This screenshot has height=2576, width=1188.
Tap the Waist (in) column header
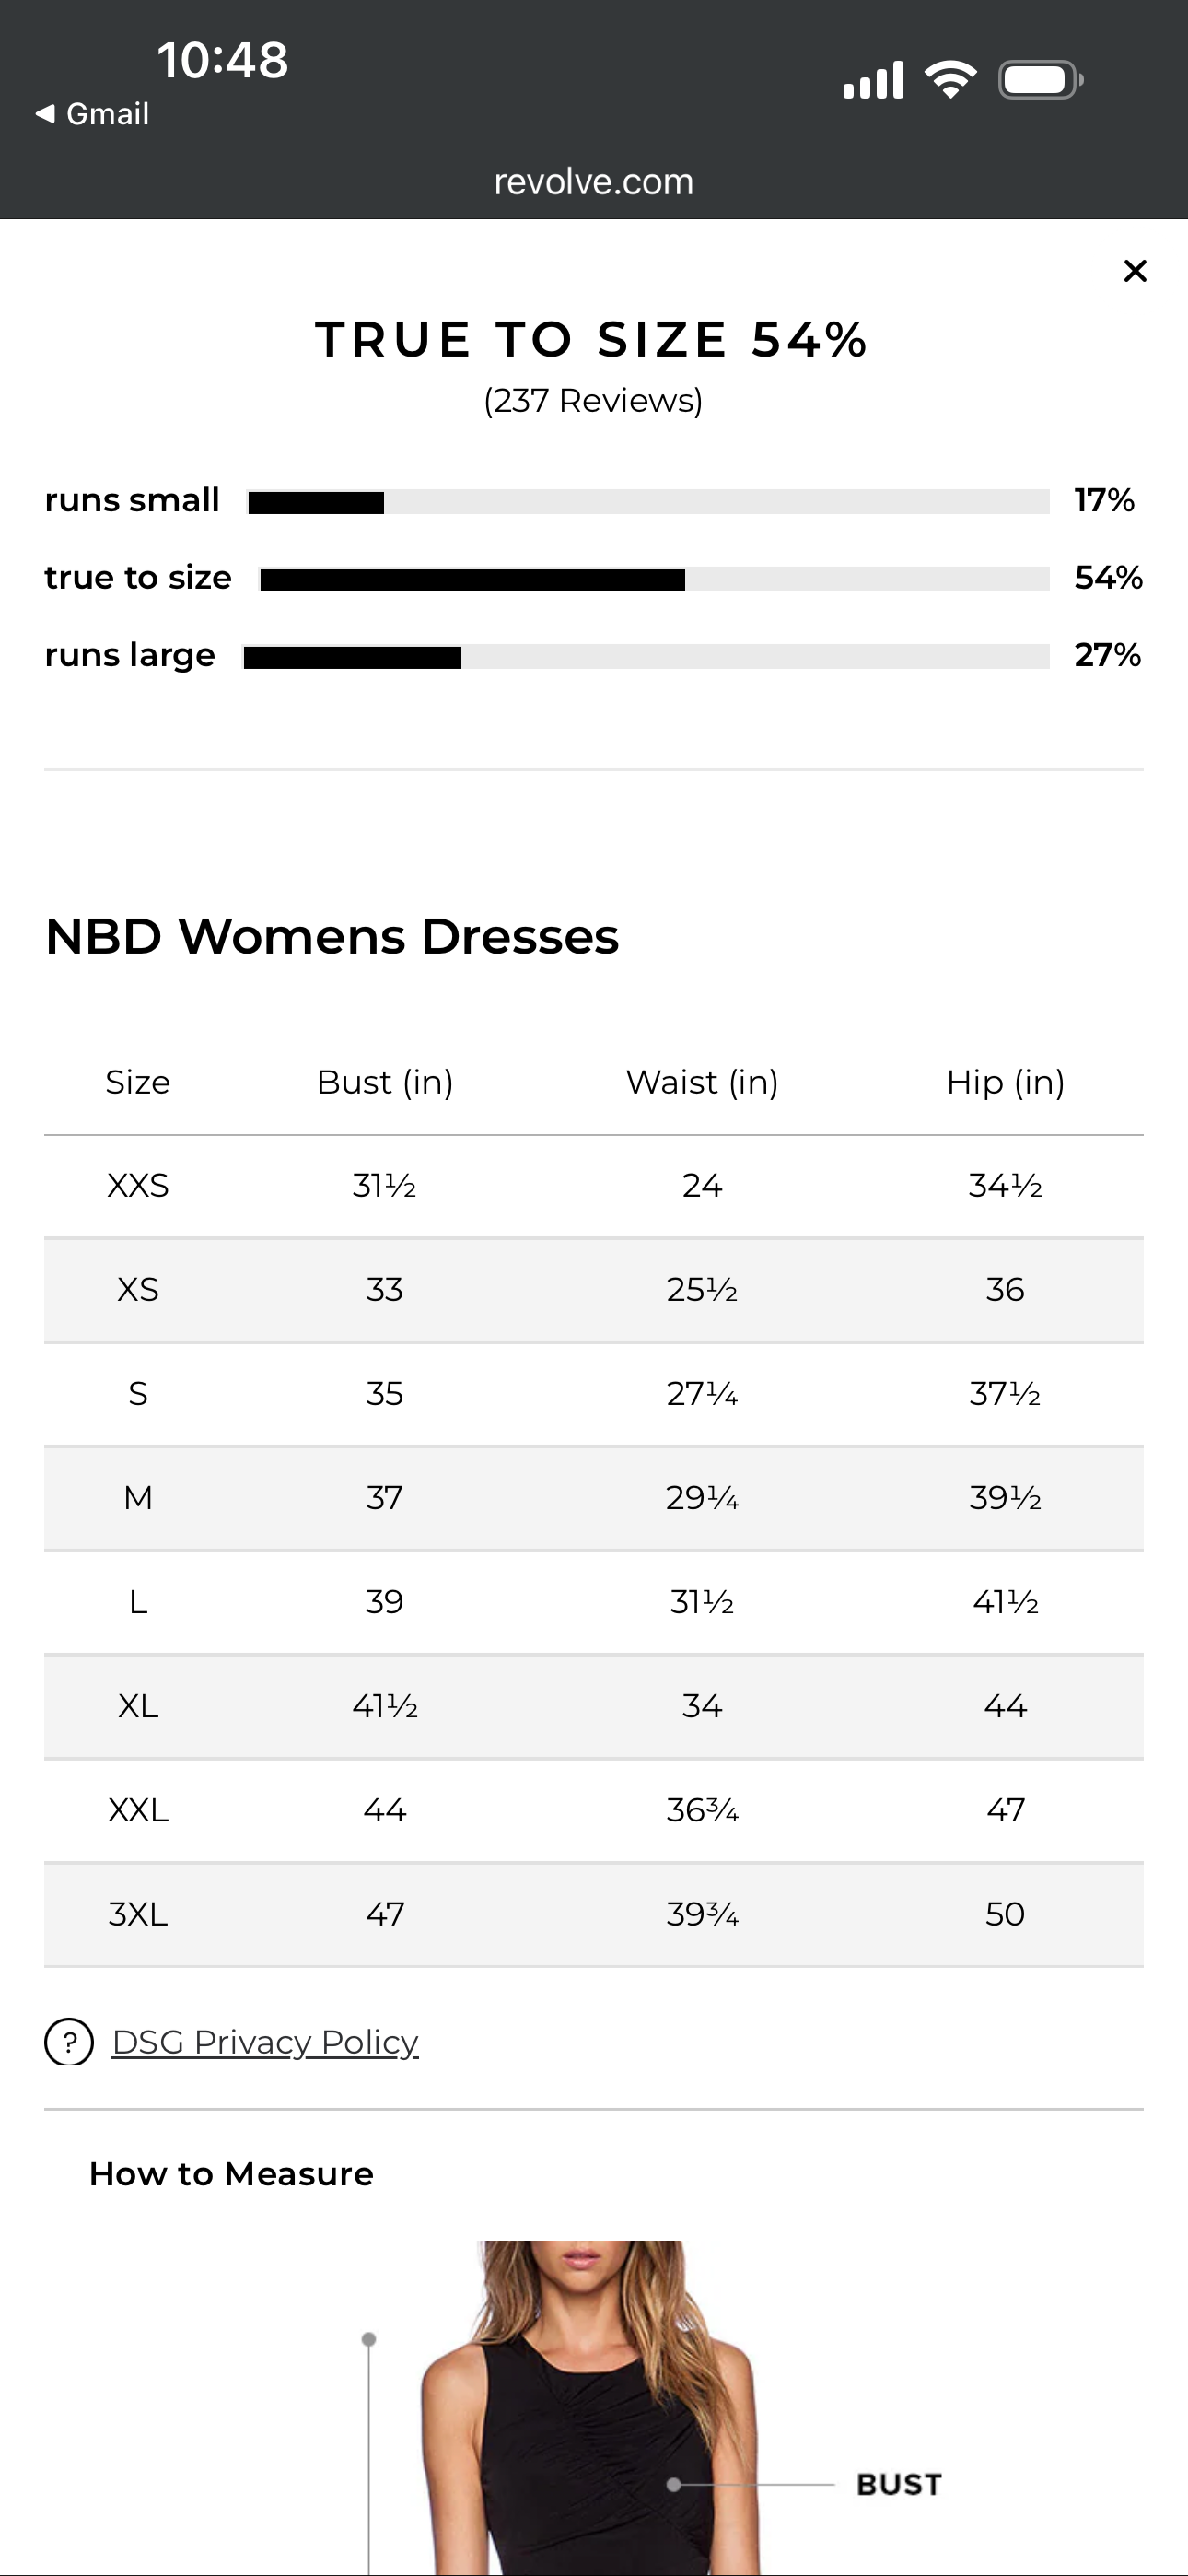click(x=702, y=1082)
